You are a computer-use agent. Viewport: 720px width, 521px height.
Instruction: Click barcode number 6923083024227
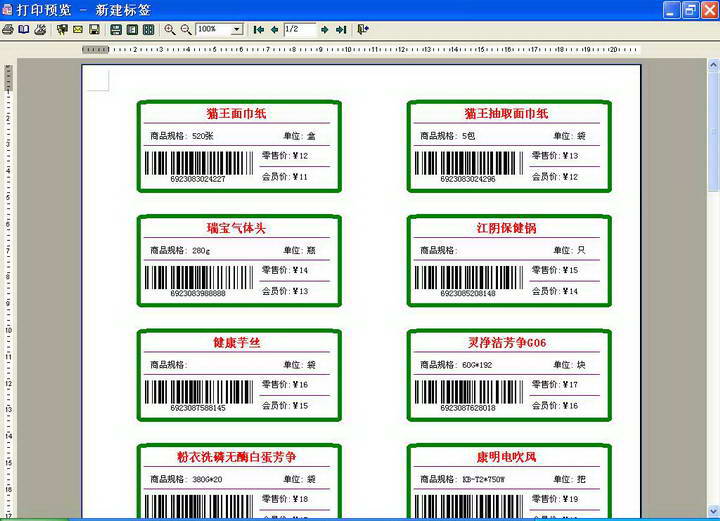point(198,179)
